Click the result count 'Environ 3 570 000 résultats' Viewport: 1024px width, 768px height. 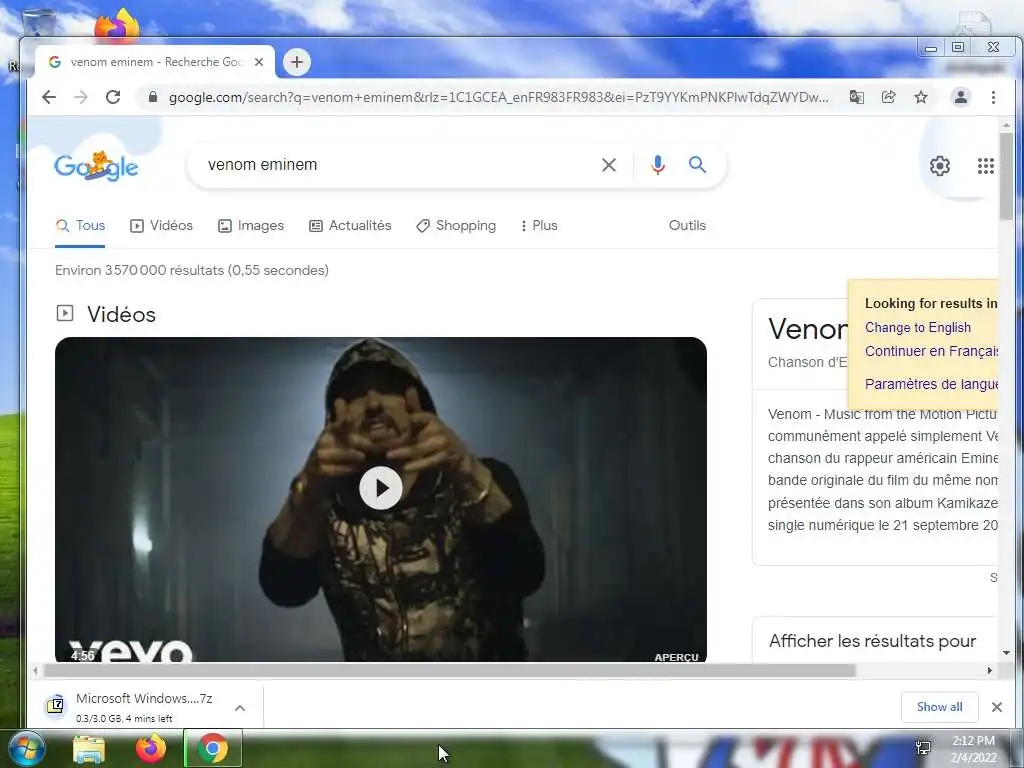192,270
